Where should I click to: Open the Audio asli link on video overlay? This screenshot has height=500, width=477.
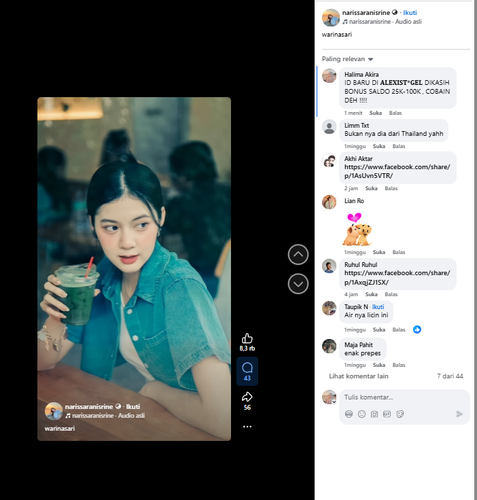108,416
